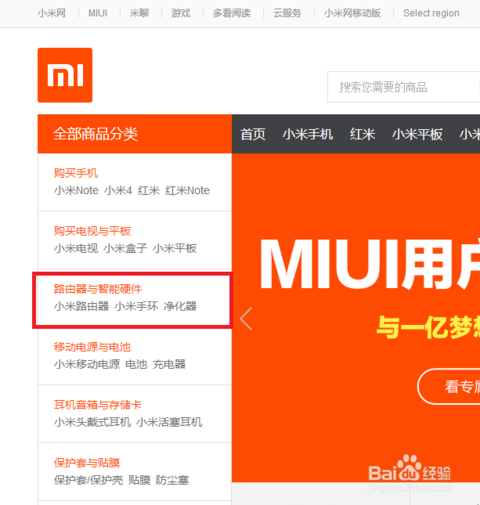
Task: Open 保护套与贴膜 category heading
Action: 87,463
